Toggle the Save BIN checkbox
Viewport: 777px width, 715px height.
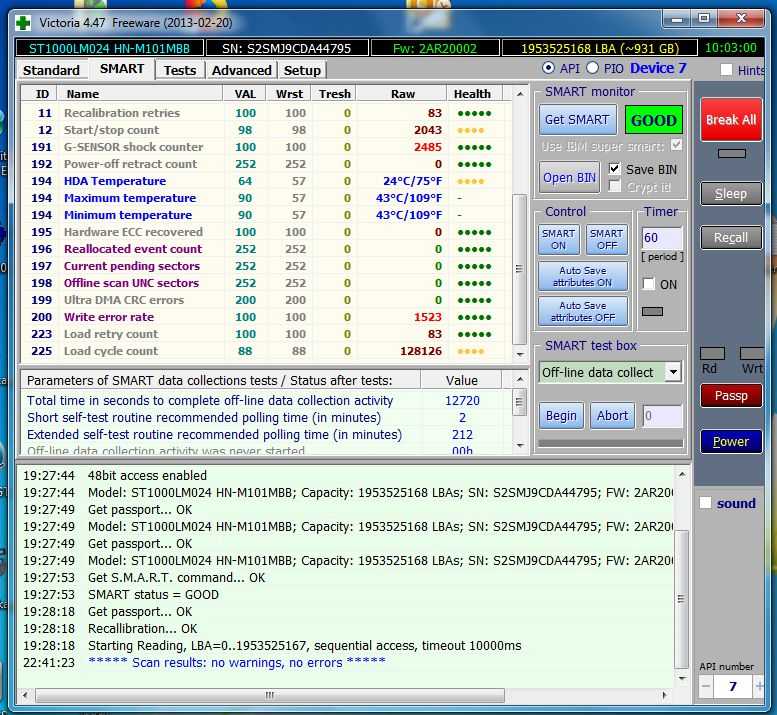(x=615, y=169)
